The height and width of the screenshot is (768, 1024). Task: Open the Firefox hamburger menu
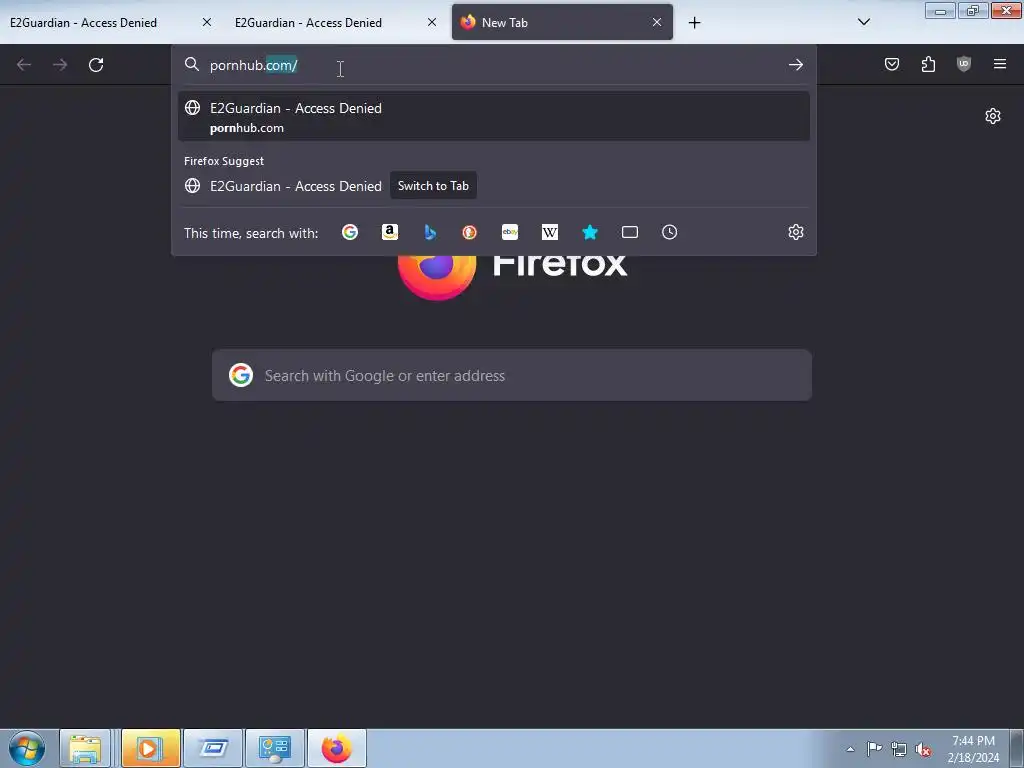[x=1000, y=64]
